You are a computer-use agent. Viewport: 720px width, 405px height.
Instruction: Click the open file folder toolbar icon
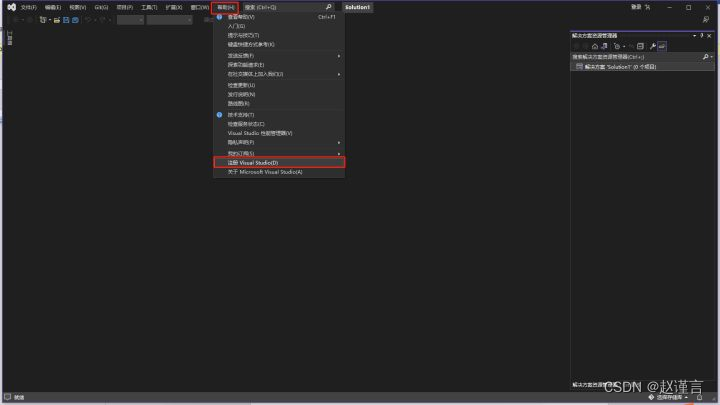click(57, 20)
